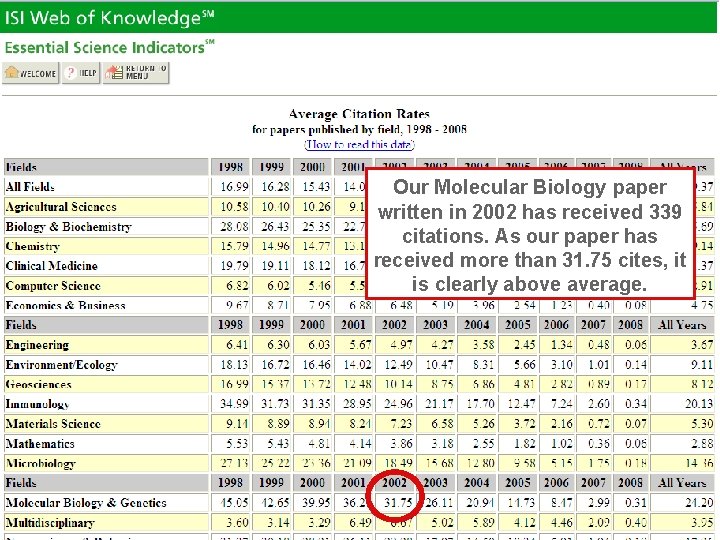The width and height of the screenshot is (720, 540).
Task: Select the 'Biology & Biochemistry' row label
Action: click(x=68, y=226)
